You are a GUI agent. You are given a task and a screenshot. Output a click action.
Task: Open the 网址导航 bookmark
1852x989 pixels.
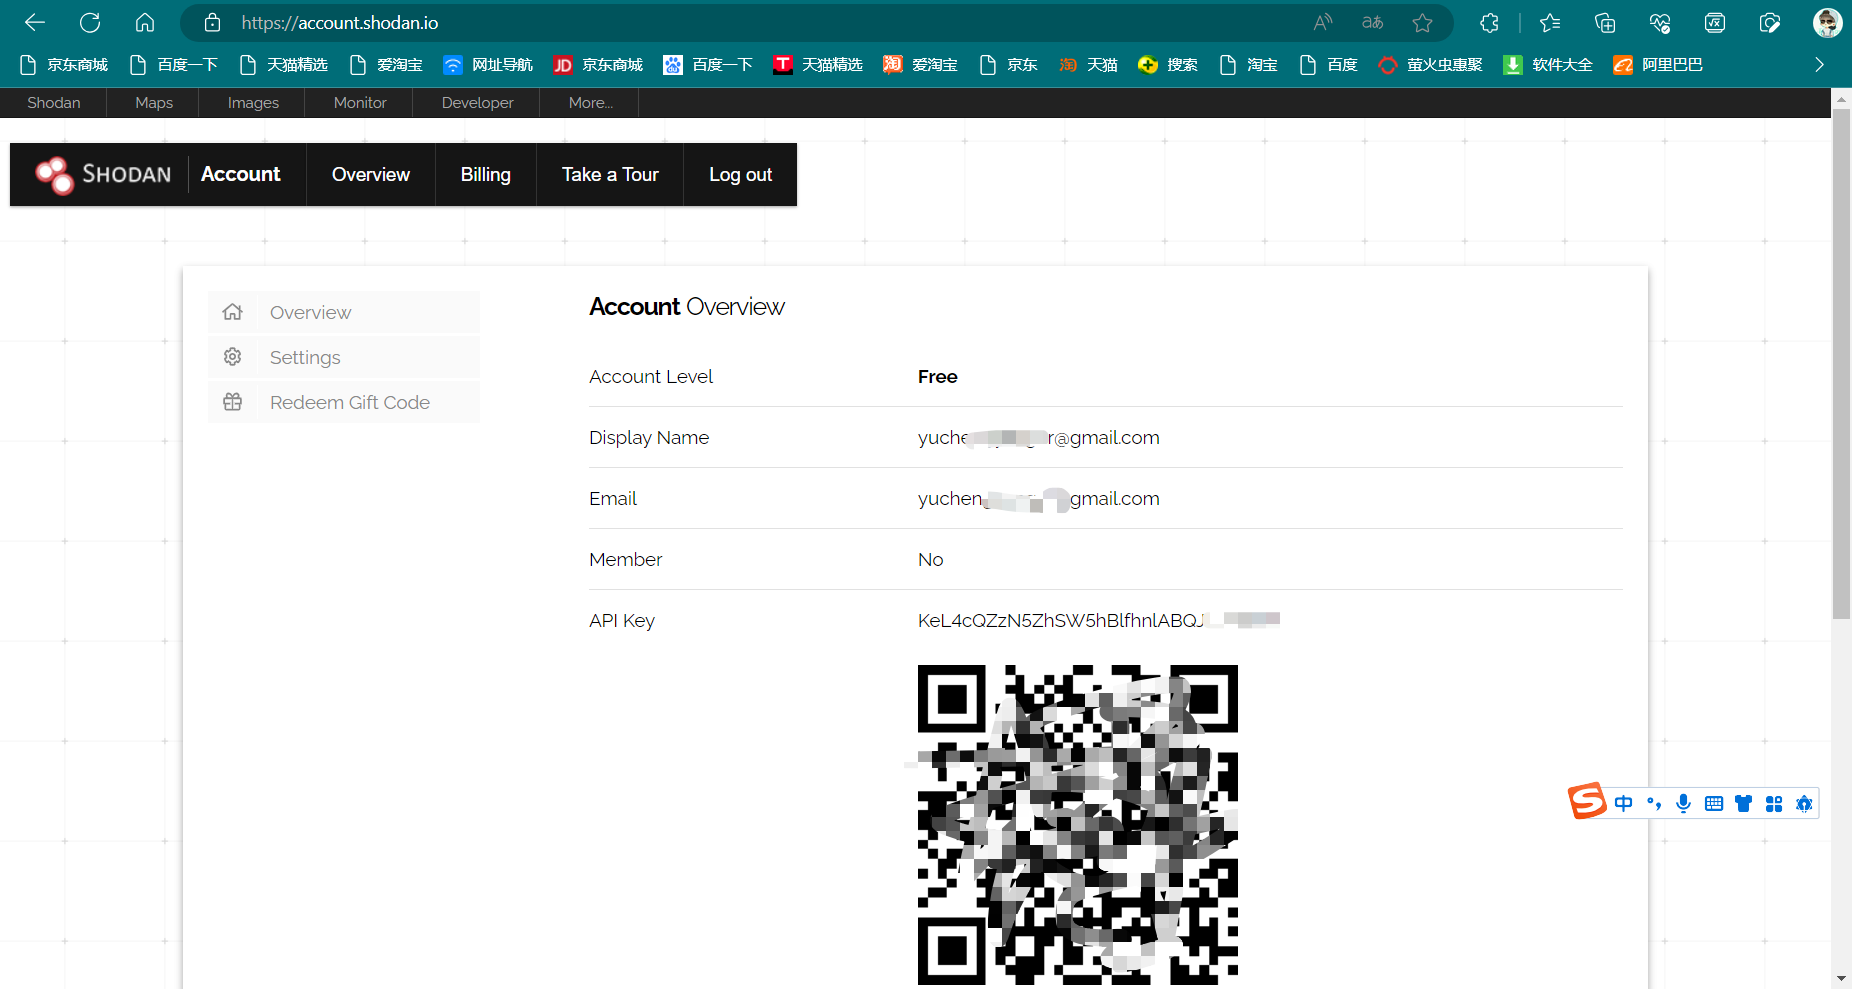click(488, 65)
